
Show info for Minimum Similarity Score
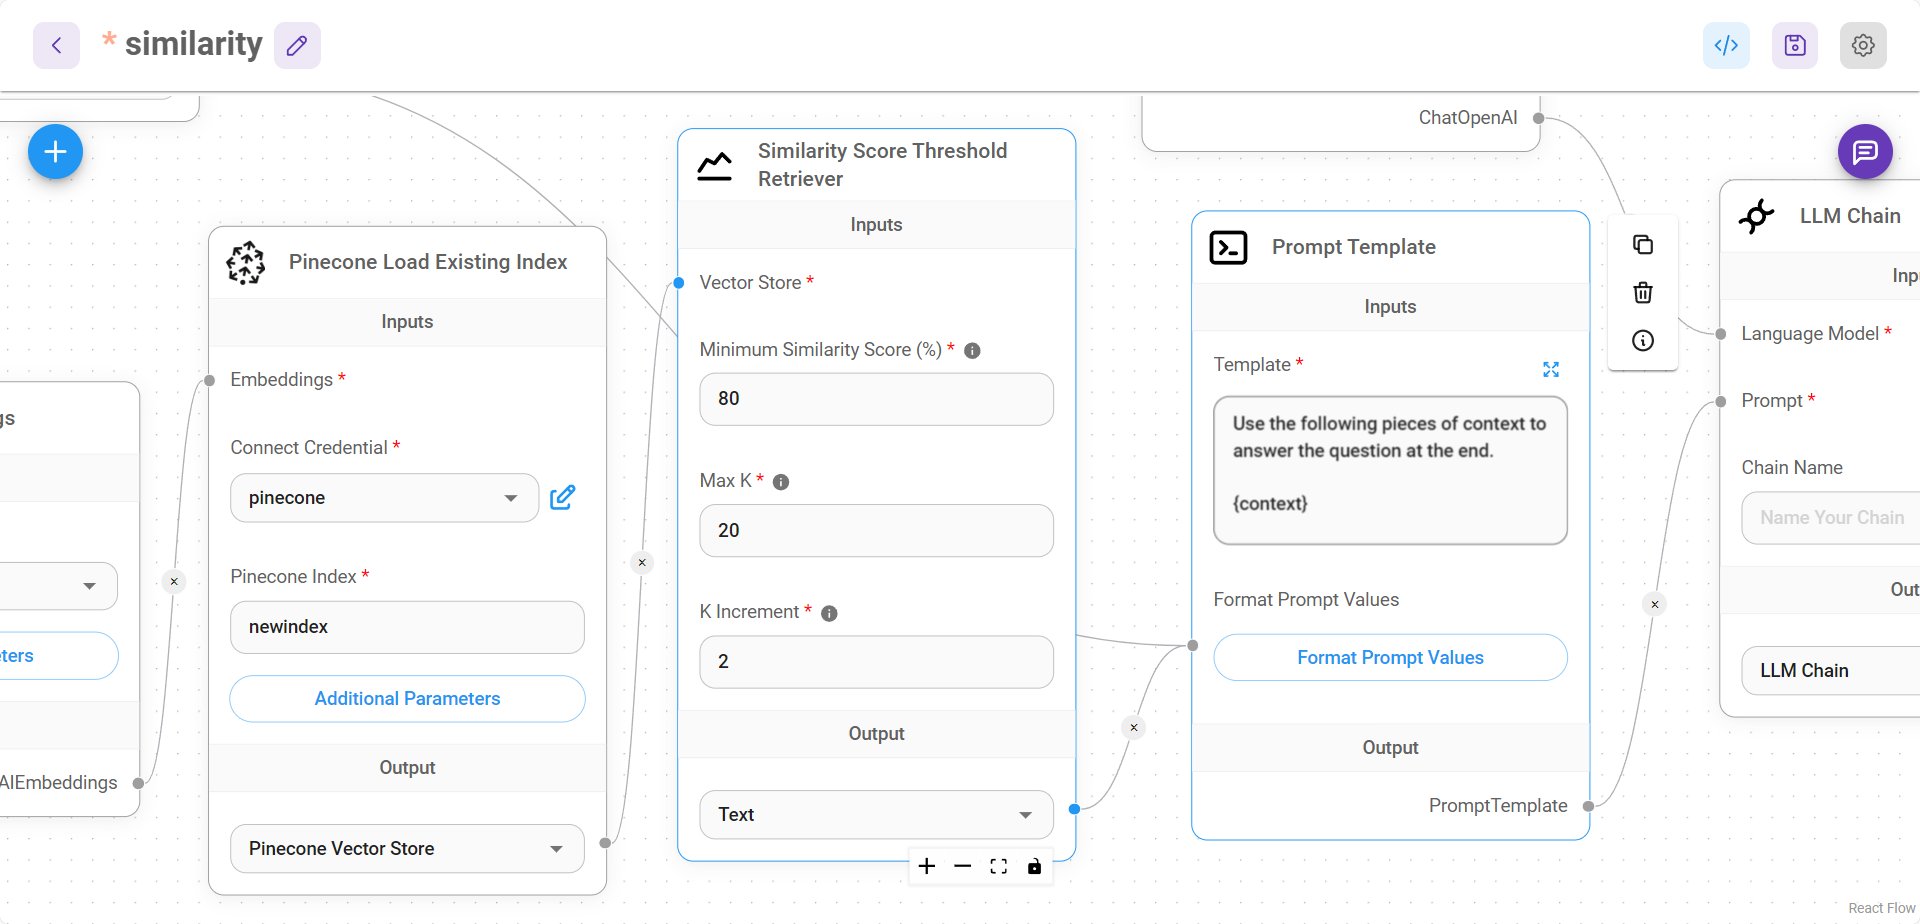tap(972, 351)
